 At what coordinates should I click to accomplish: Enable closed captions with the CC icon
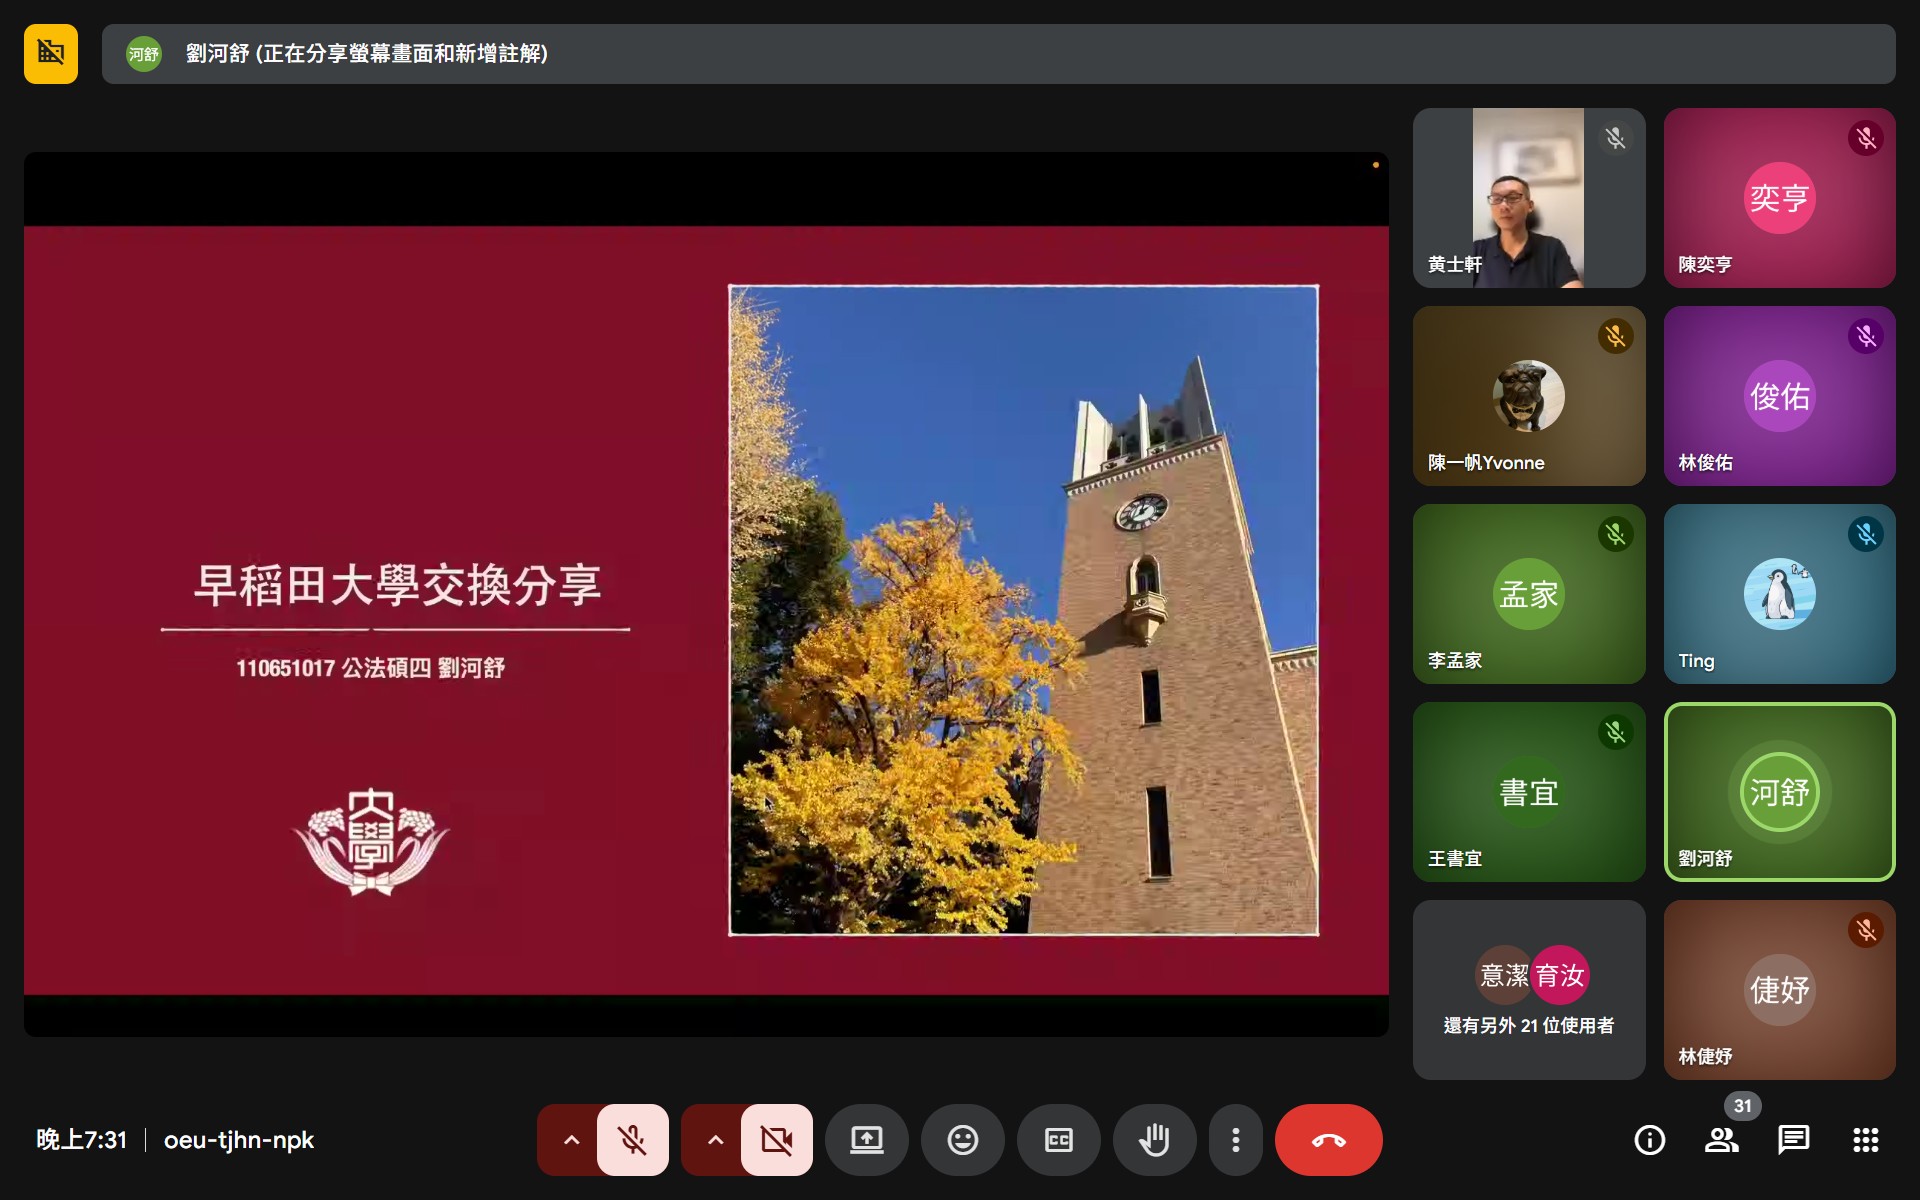pyautogui.click(x=1058, y=1140)
